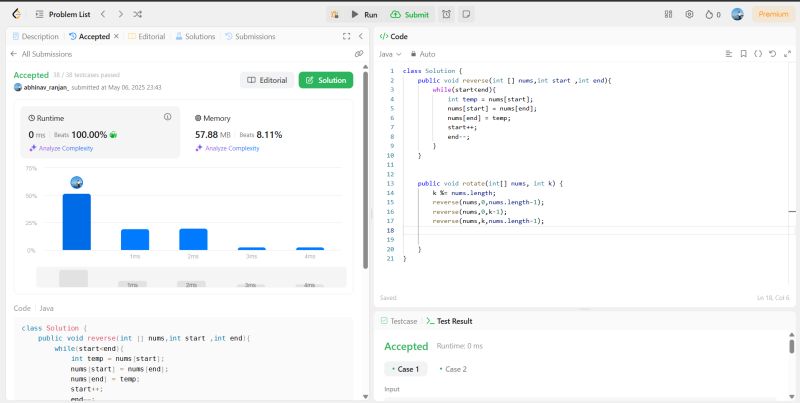Switch to the Testcase tab
This screenshot has height=403, width=800.
[399, 321]
